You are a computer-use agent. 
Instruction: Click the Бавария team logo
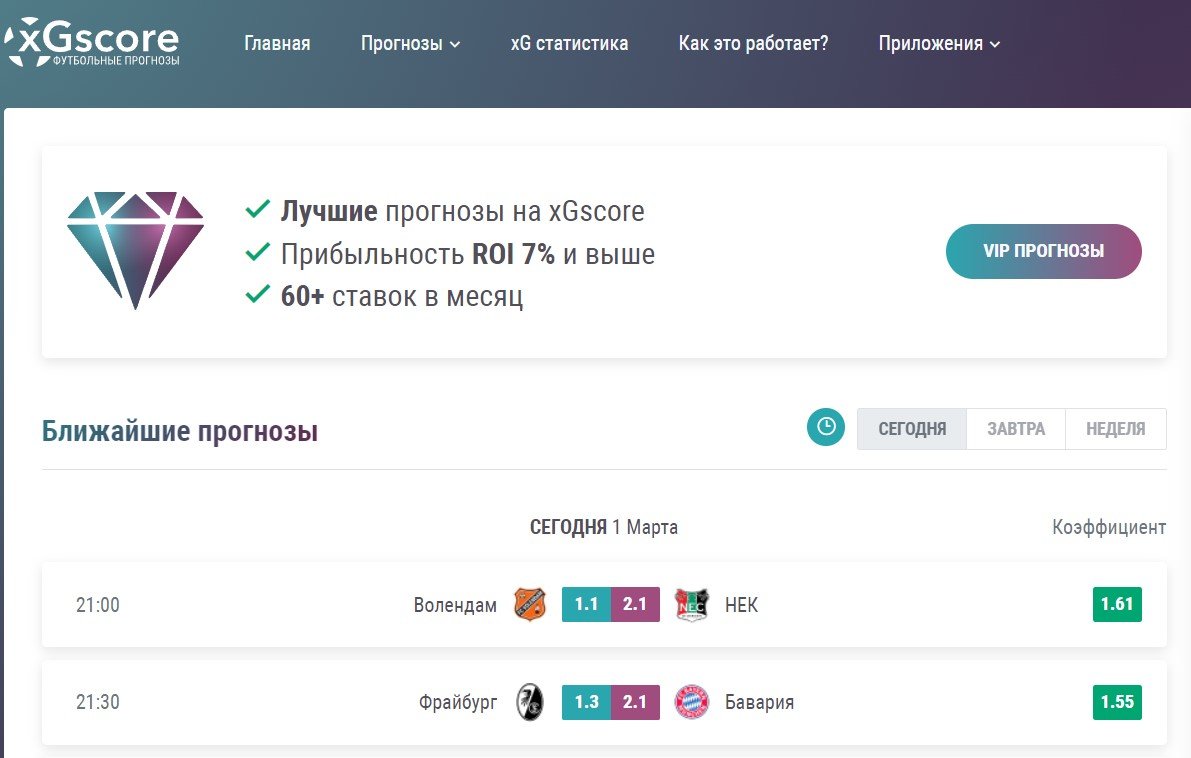pos(692,702)
